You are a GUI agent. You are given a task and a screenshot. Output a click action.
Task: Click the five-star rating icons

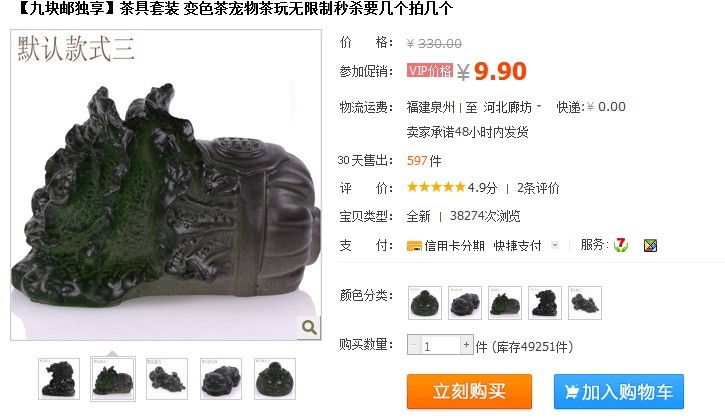(x=436, y=187)
